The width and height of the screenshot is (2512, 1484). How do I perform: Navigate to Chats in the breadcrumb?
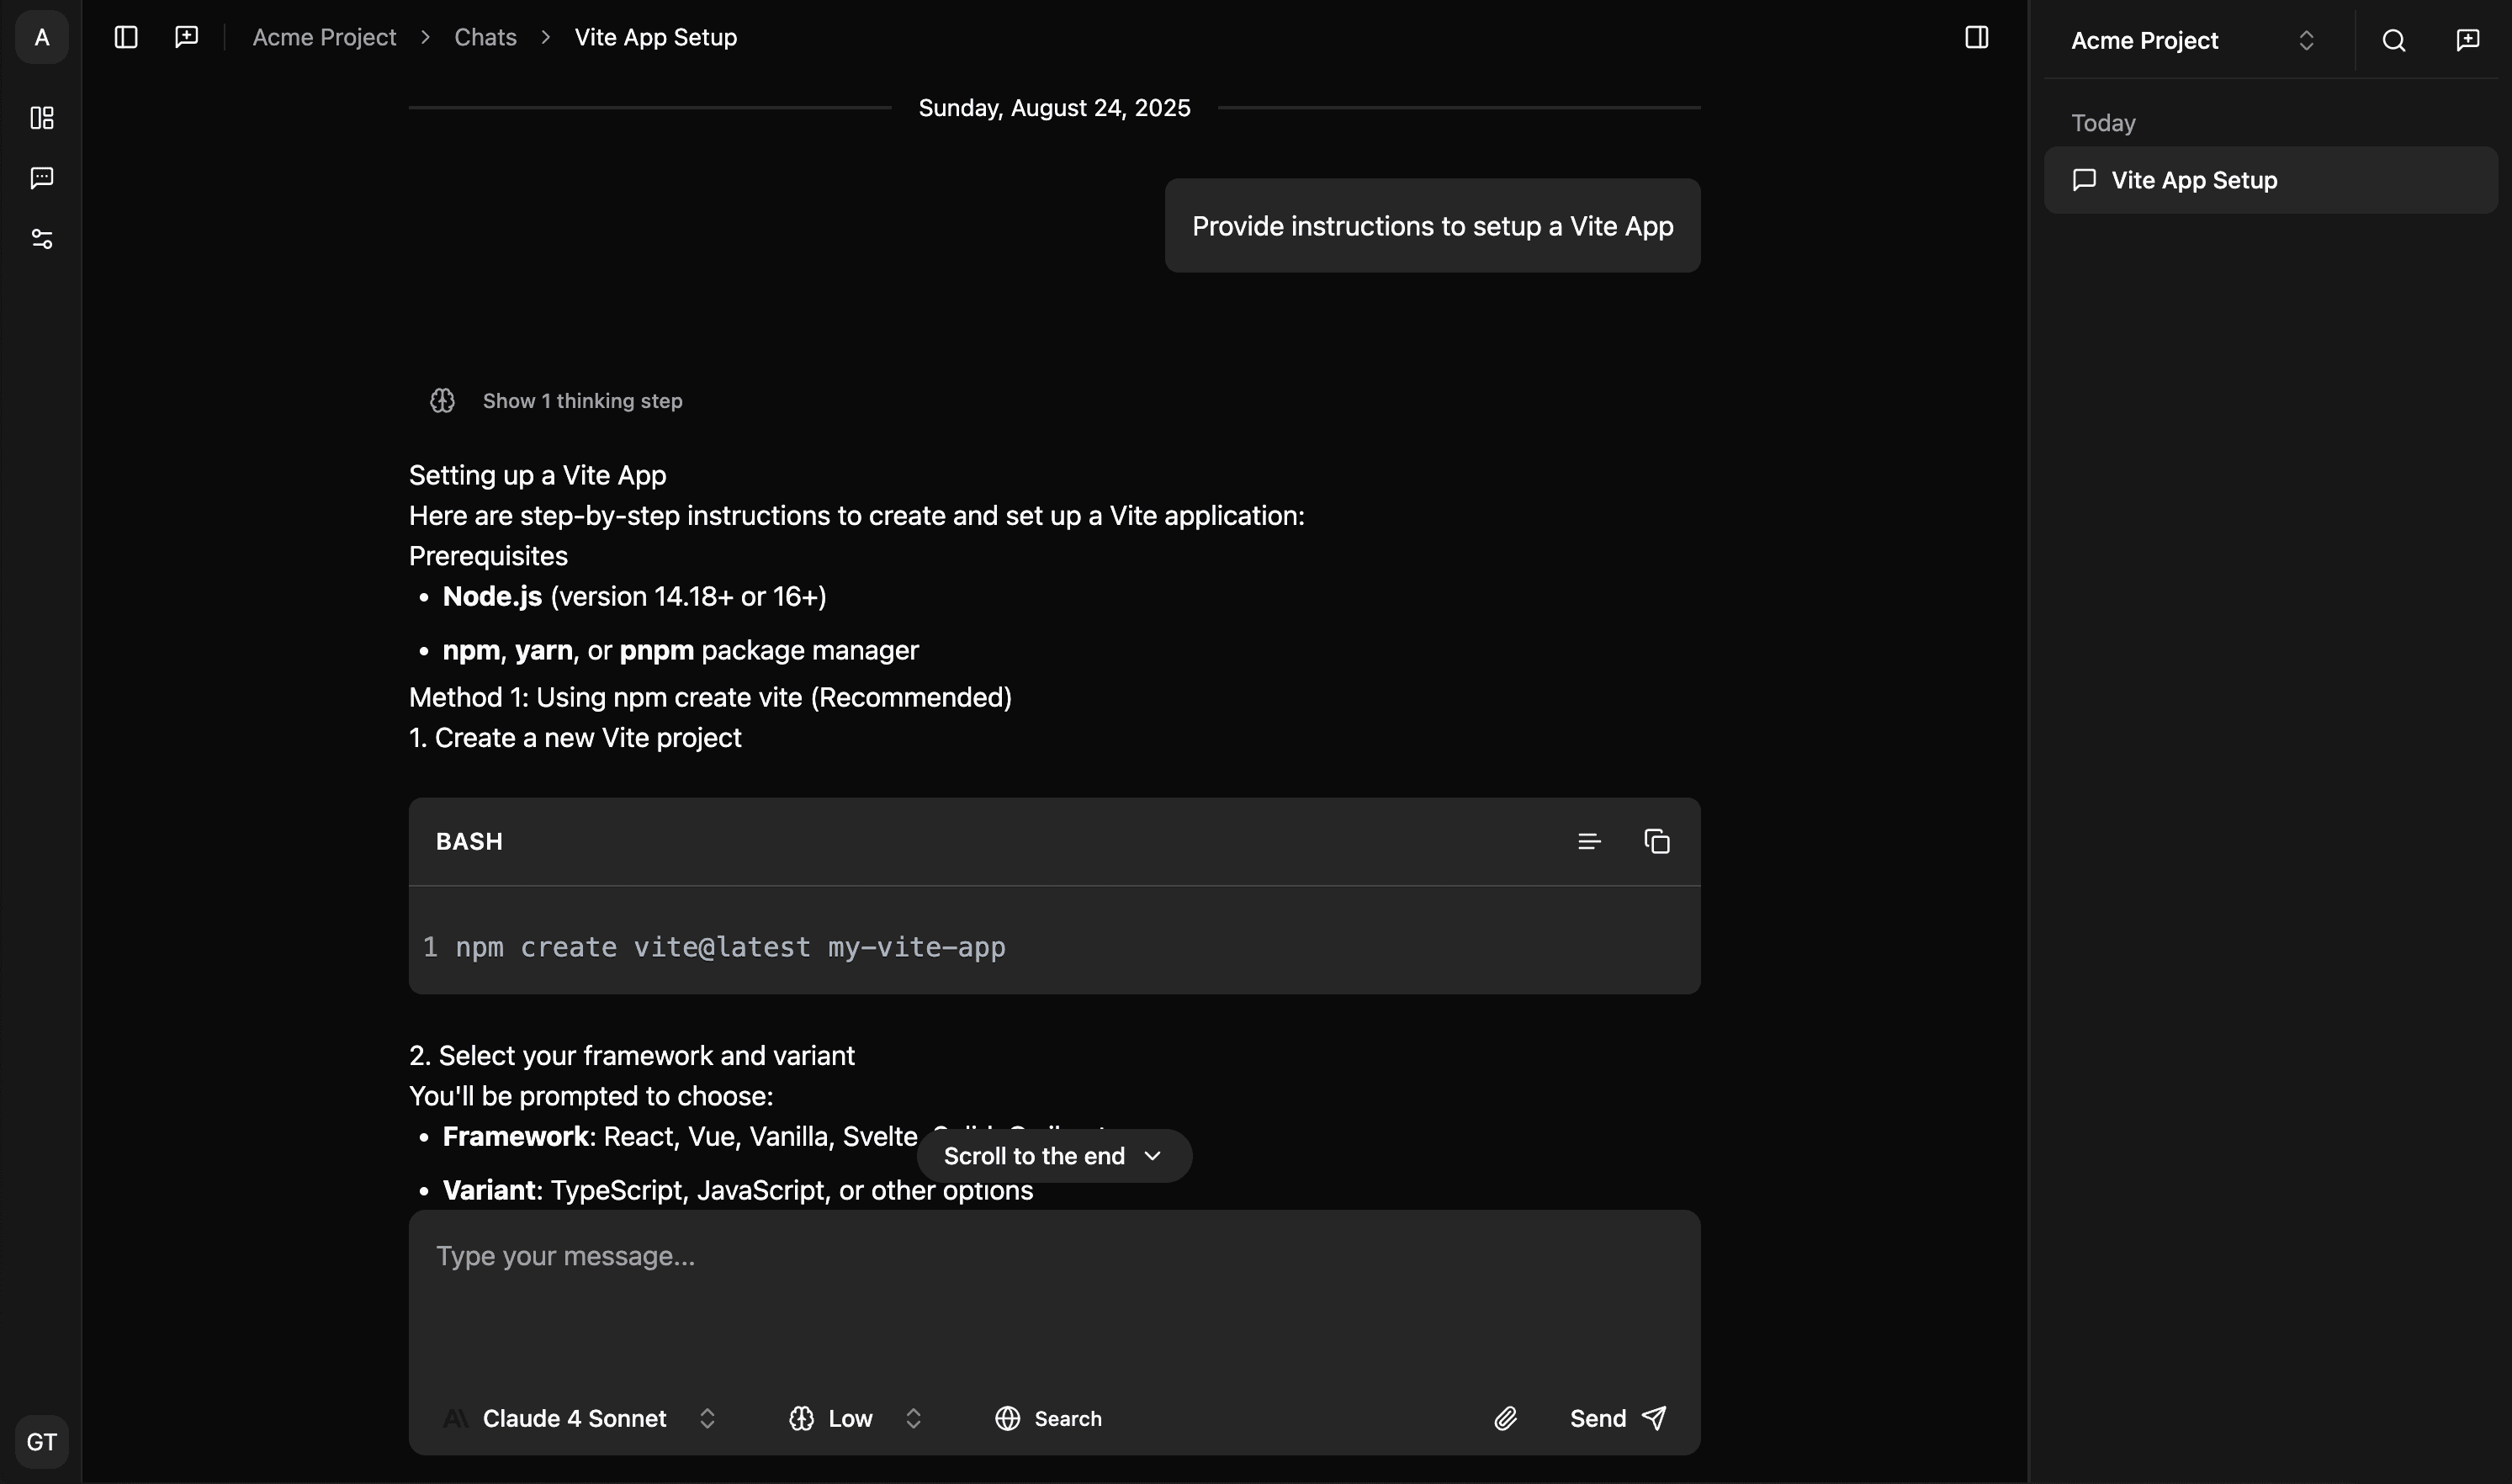coord(485,37)
